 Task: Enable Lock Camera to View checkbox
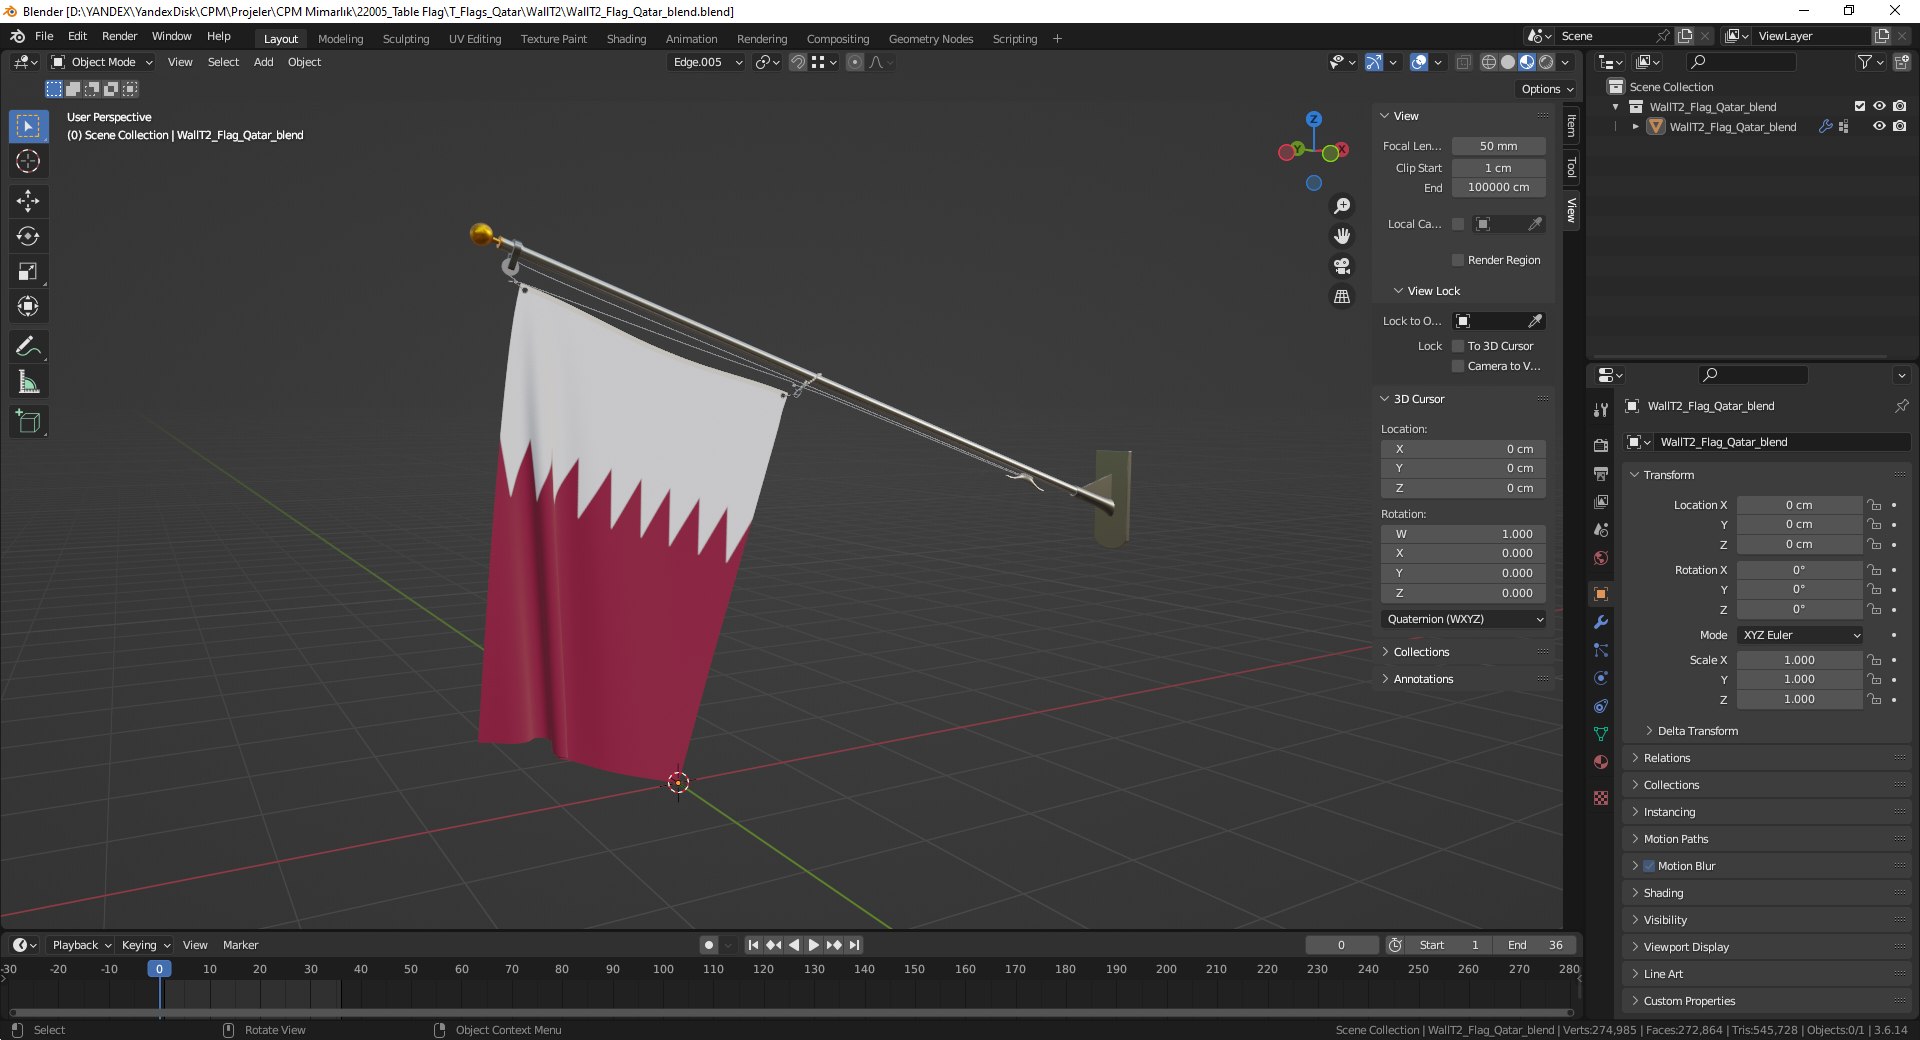pos(1458,366)
